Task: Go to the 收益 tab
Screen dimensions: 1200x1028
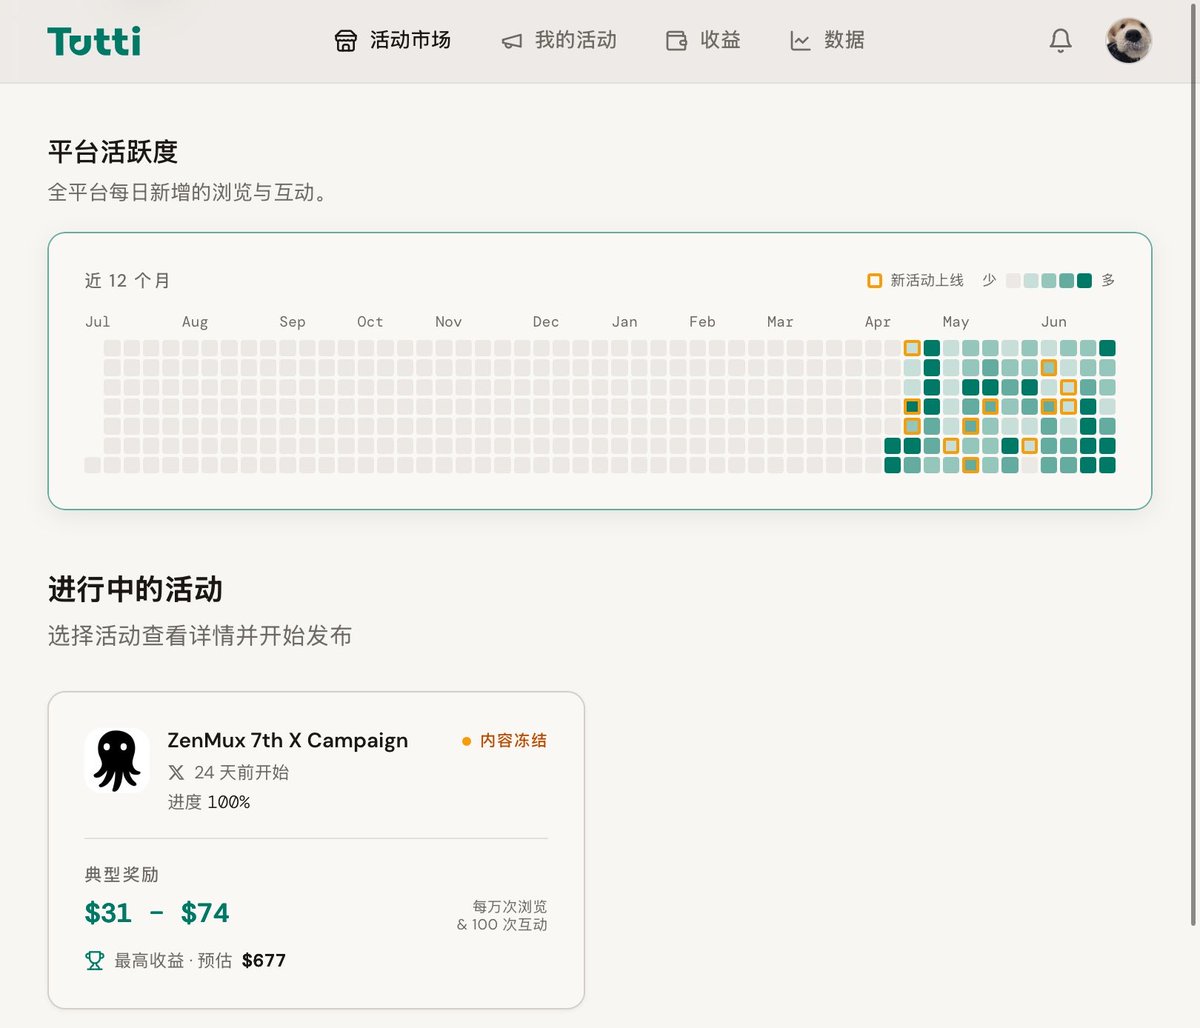Action: 704,41
